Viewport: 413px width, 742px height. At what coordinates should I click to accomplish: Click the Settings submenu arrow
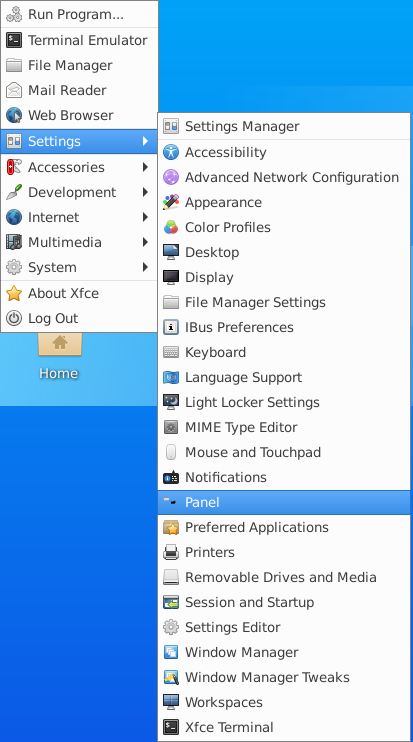pyautogui.click(x=145, y=141)
